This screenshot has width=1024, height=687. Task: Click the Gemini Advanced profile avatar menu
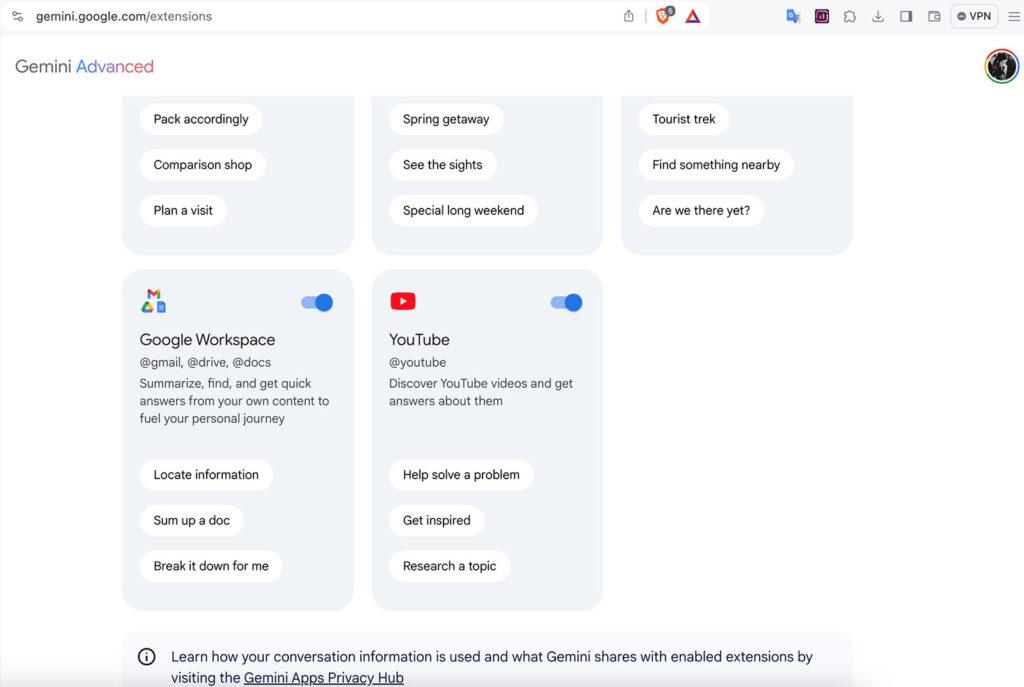1001,66
